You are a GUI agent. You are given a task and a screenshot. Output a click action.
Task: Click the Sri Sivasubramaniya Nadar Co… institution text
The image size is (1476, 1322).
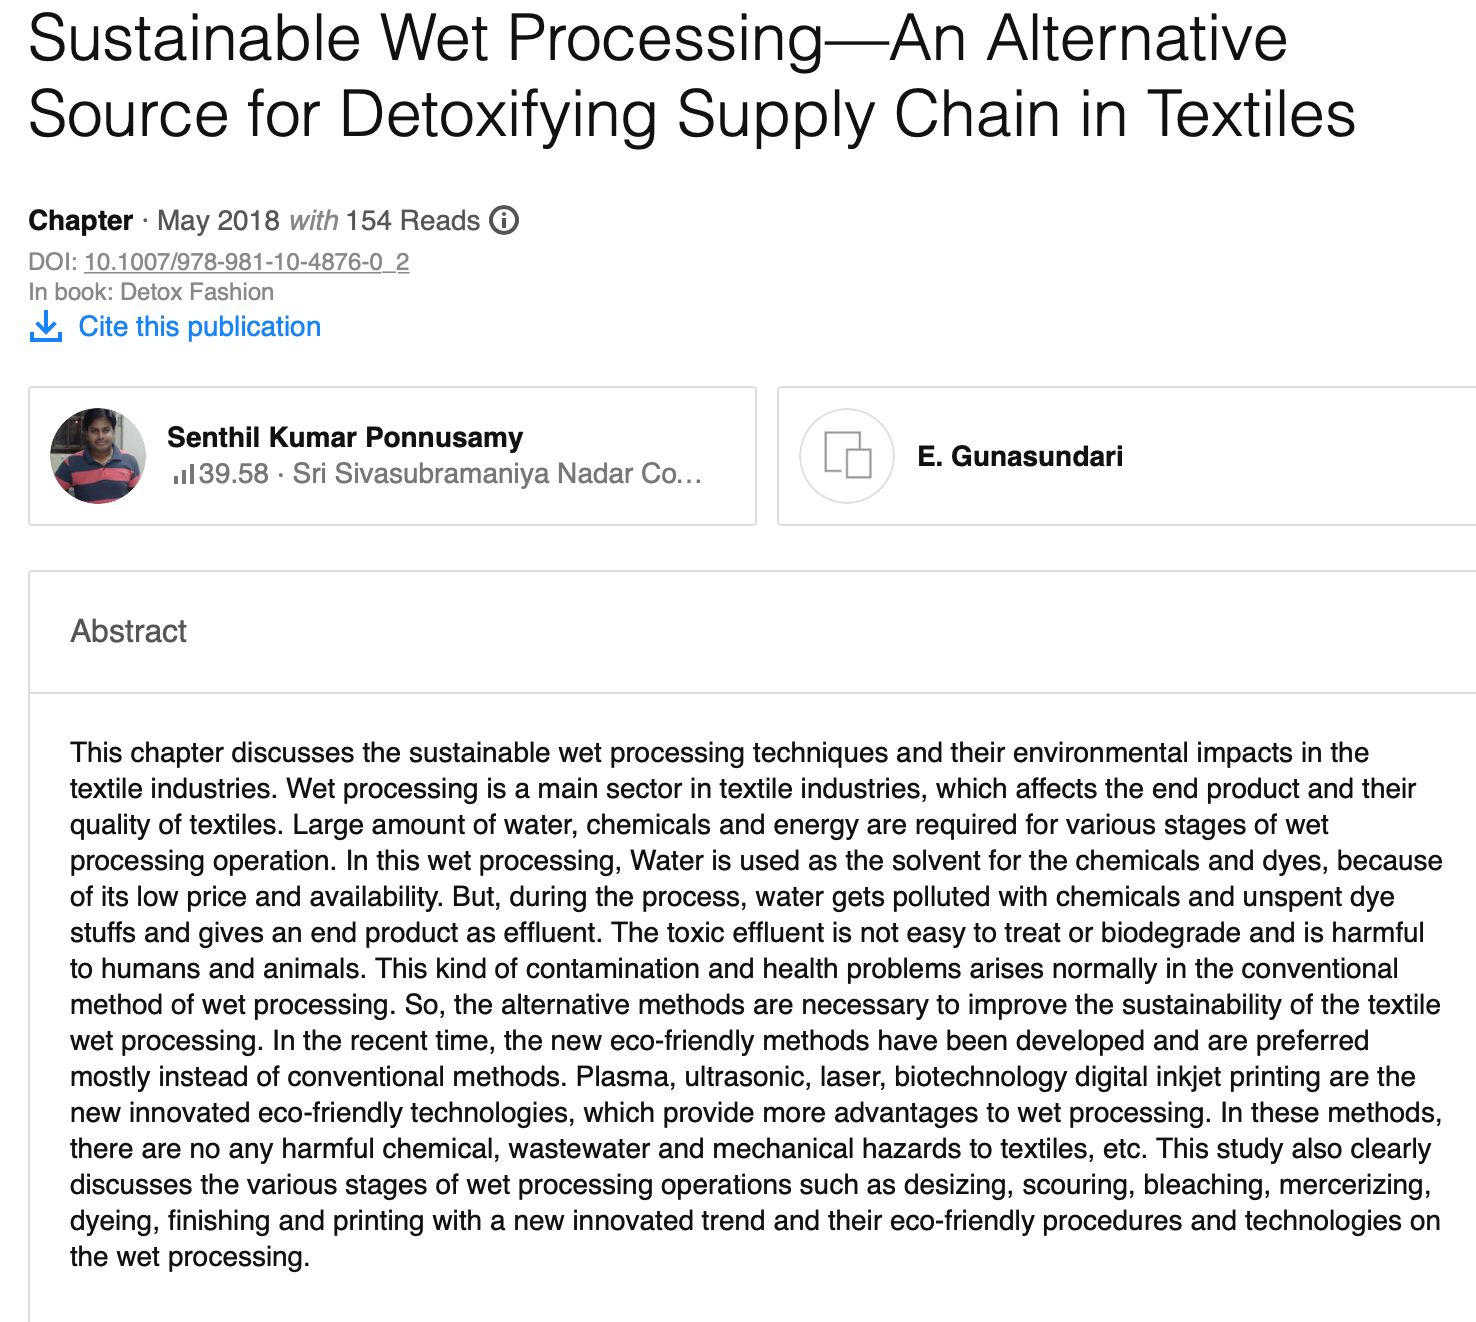coord(497,473)
